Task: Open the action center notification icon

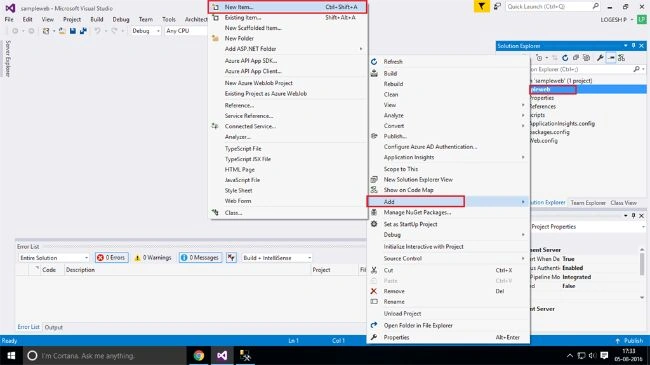Action: pos(604,355)
